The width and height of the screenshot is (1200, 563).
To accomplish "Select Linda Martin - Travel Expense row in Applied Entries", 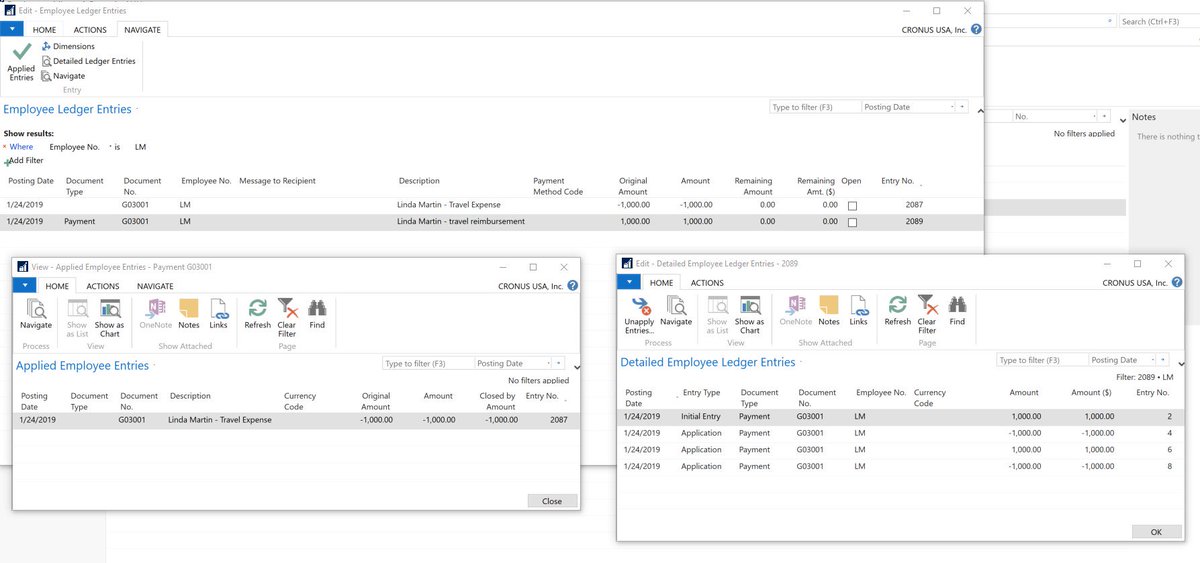I will coord(296,420).
